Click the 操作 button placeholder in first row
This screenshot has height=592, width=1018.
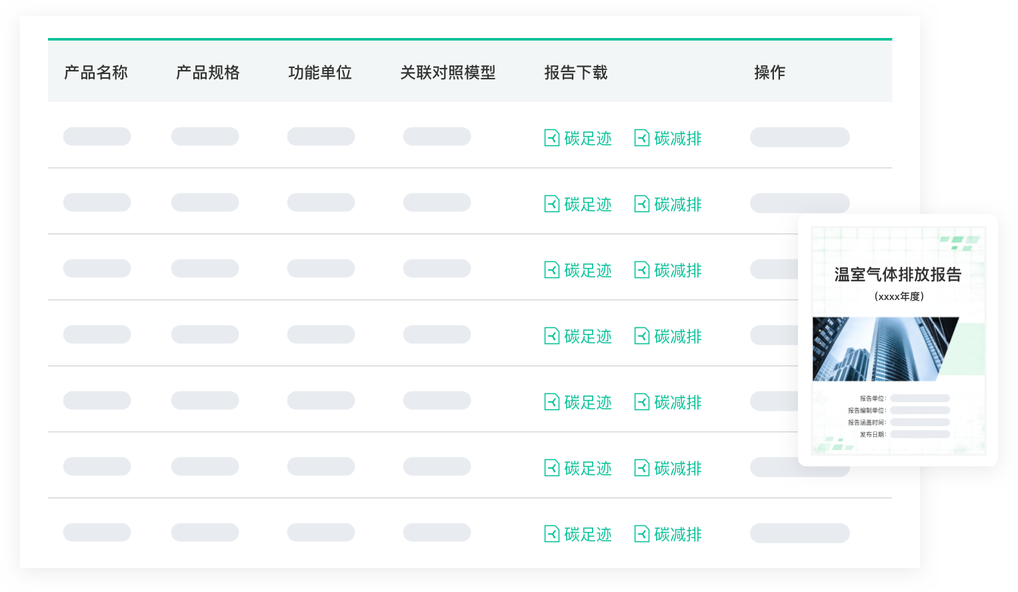(799, 137)
